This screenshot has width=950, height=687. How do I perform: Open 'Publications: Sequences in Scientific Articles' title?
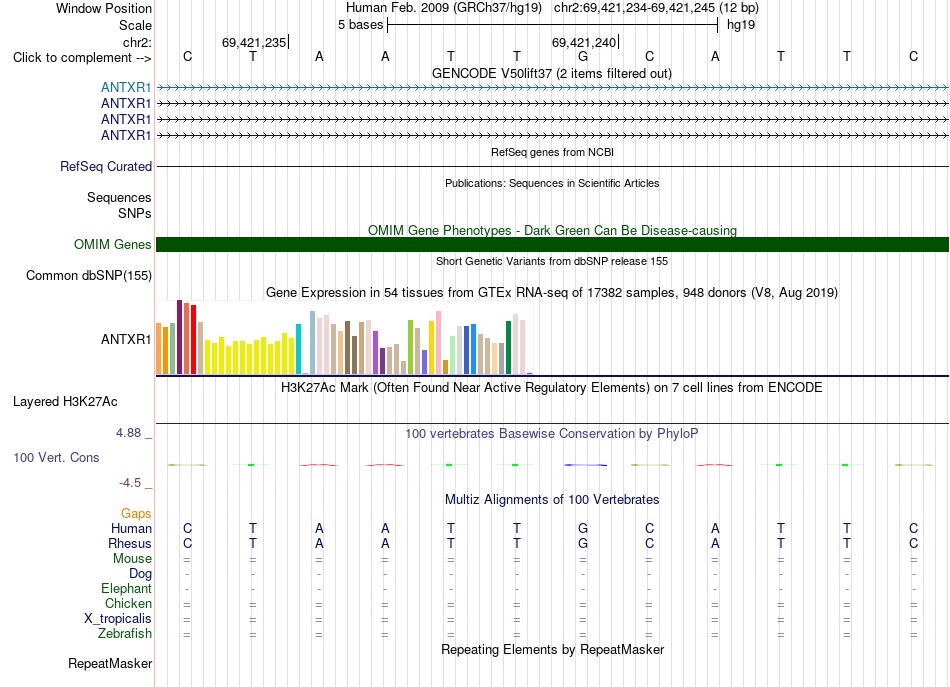552,183
